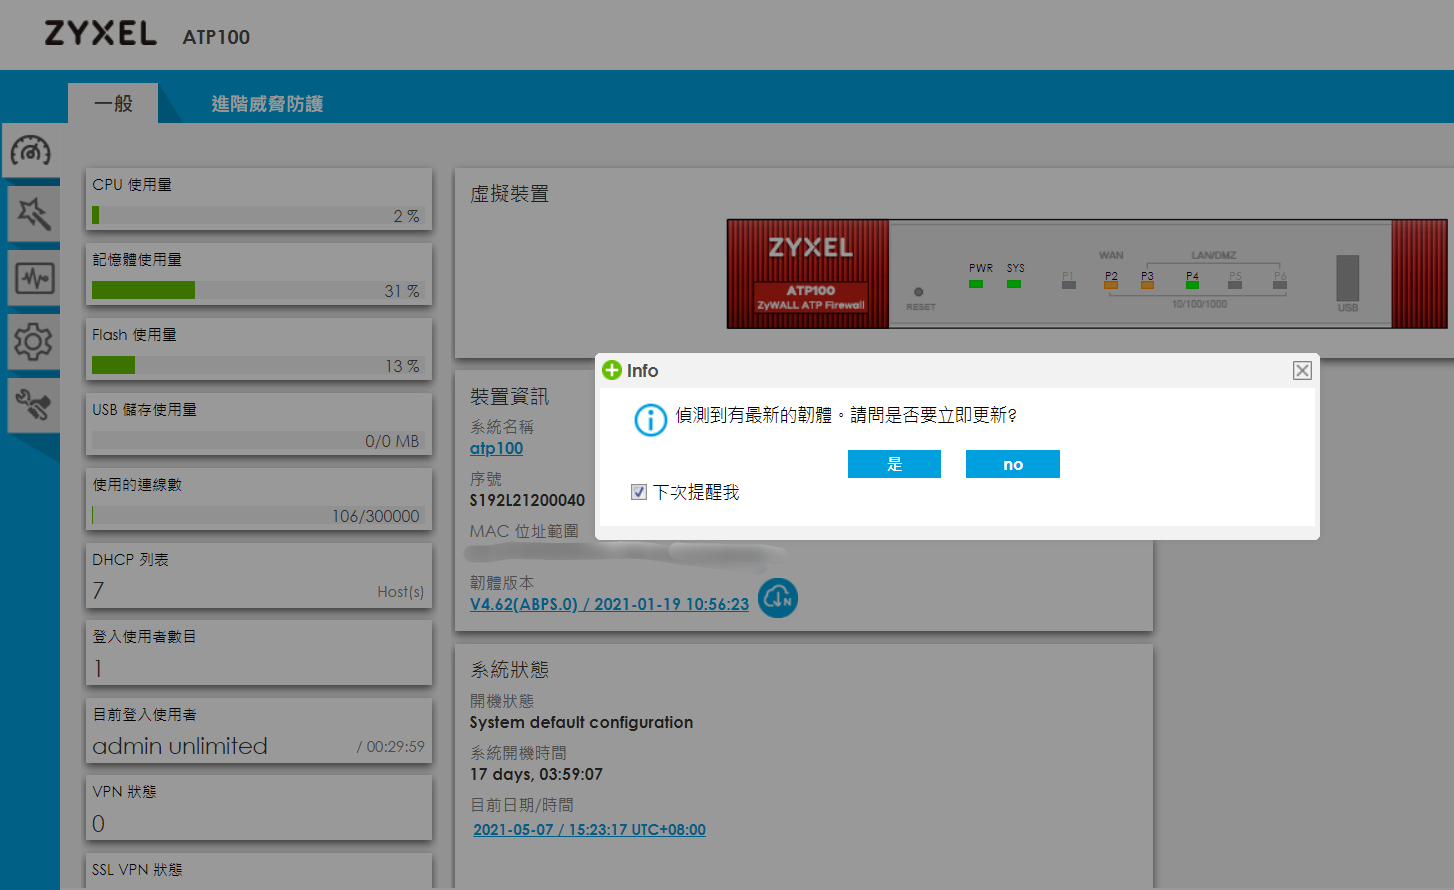Click the USB 儲存使用量 bar

[x=258, y=440]
